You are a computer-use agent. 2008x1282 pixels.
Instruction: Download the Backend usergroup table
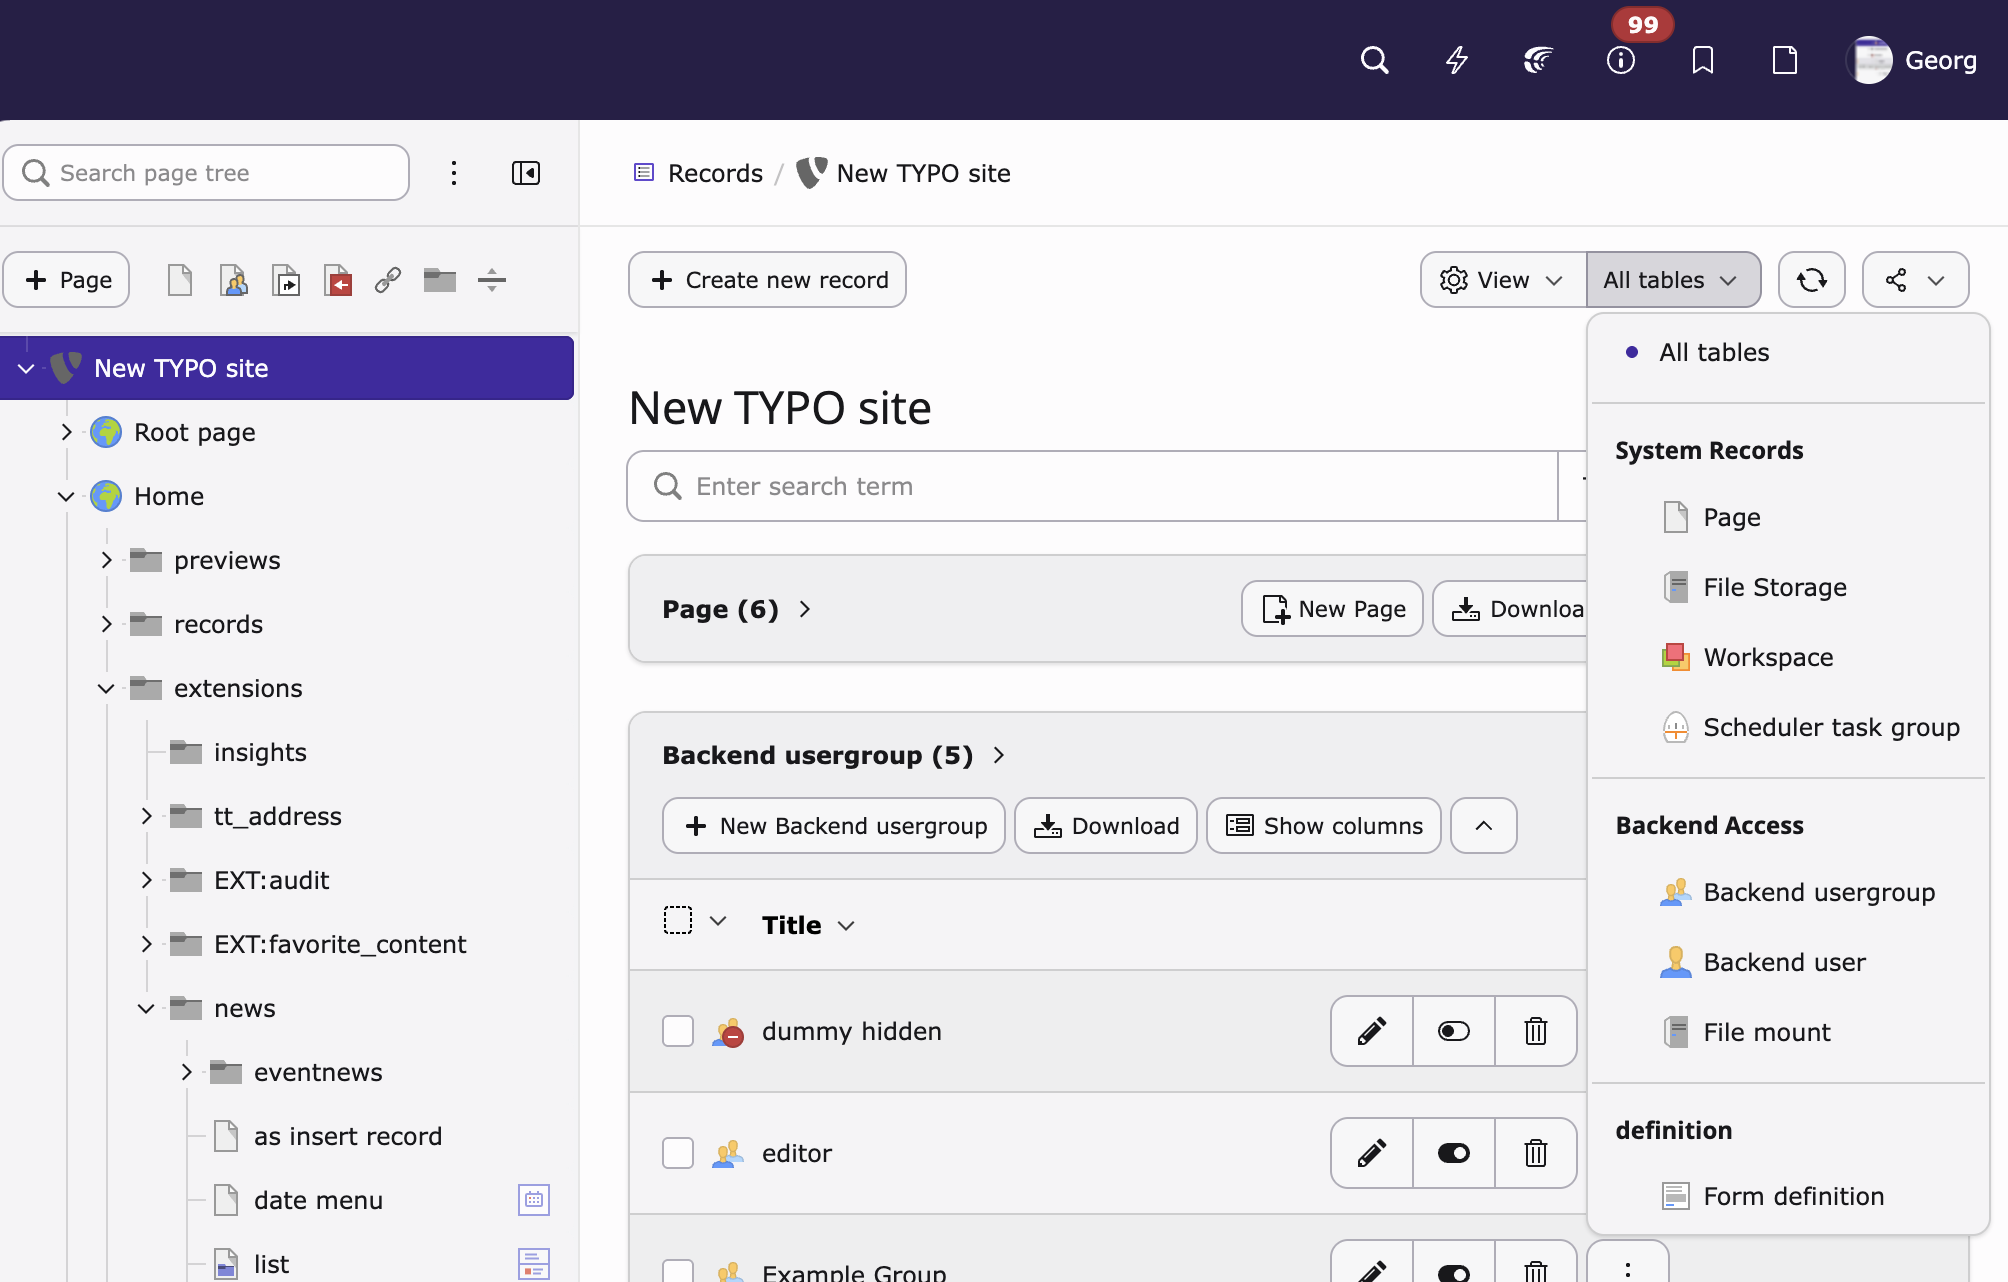pos(1106,826)
